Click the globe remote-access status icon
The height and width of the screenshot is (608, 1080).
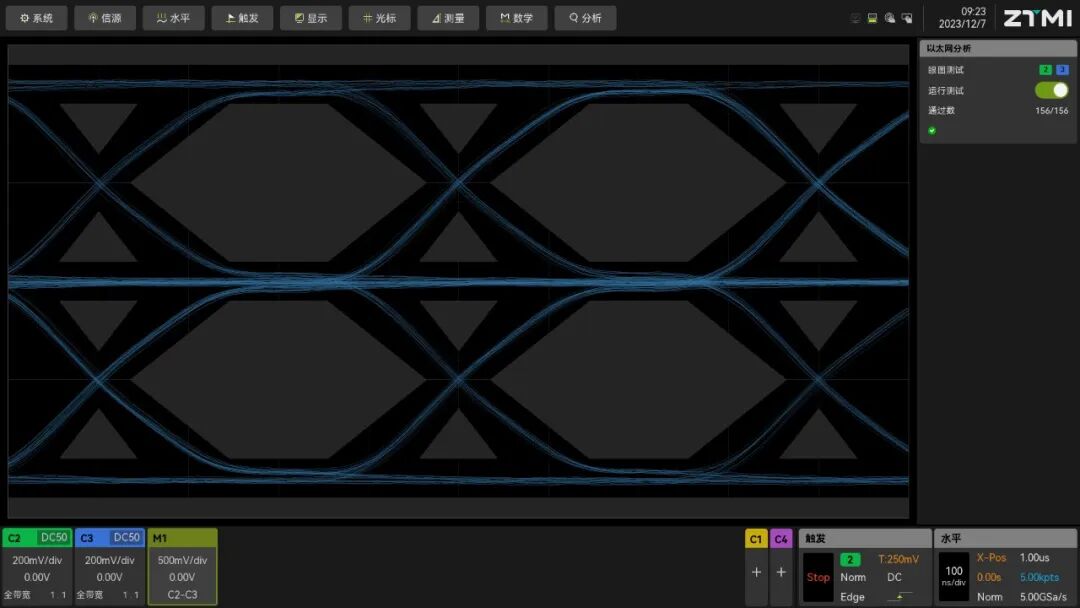[x=889, y=18]
